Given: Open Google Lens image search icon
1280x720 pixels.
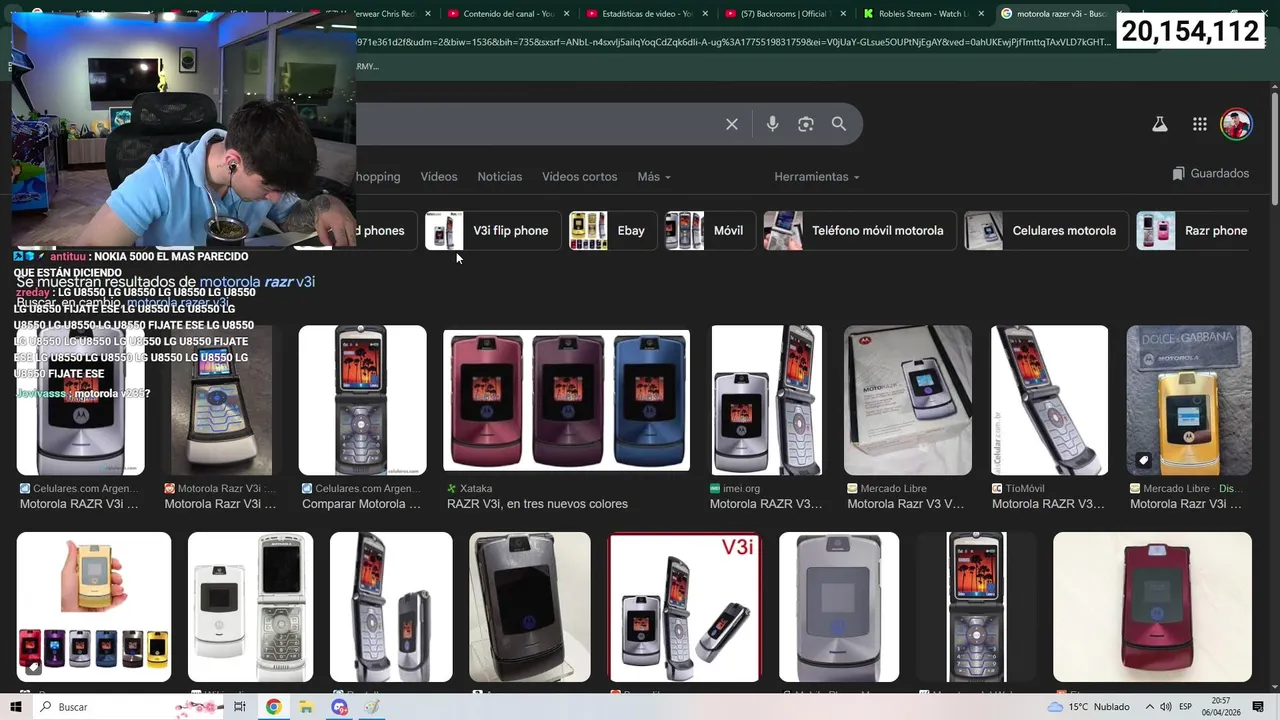Looking at the screenshot, I should click(x=806, y=124).
